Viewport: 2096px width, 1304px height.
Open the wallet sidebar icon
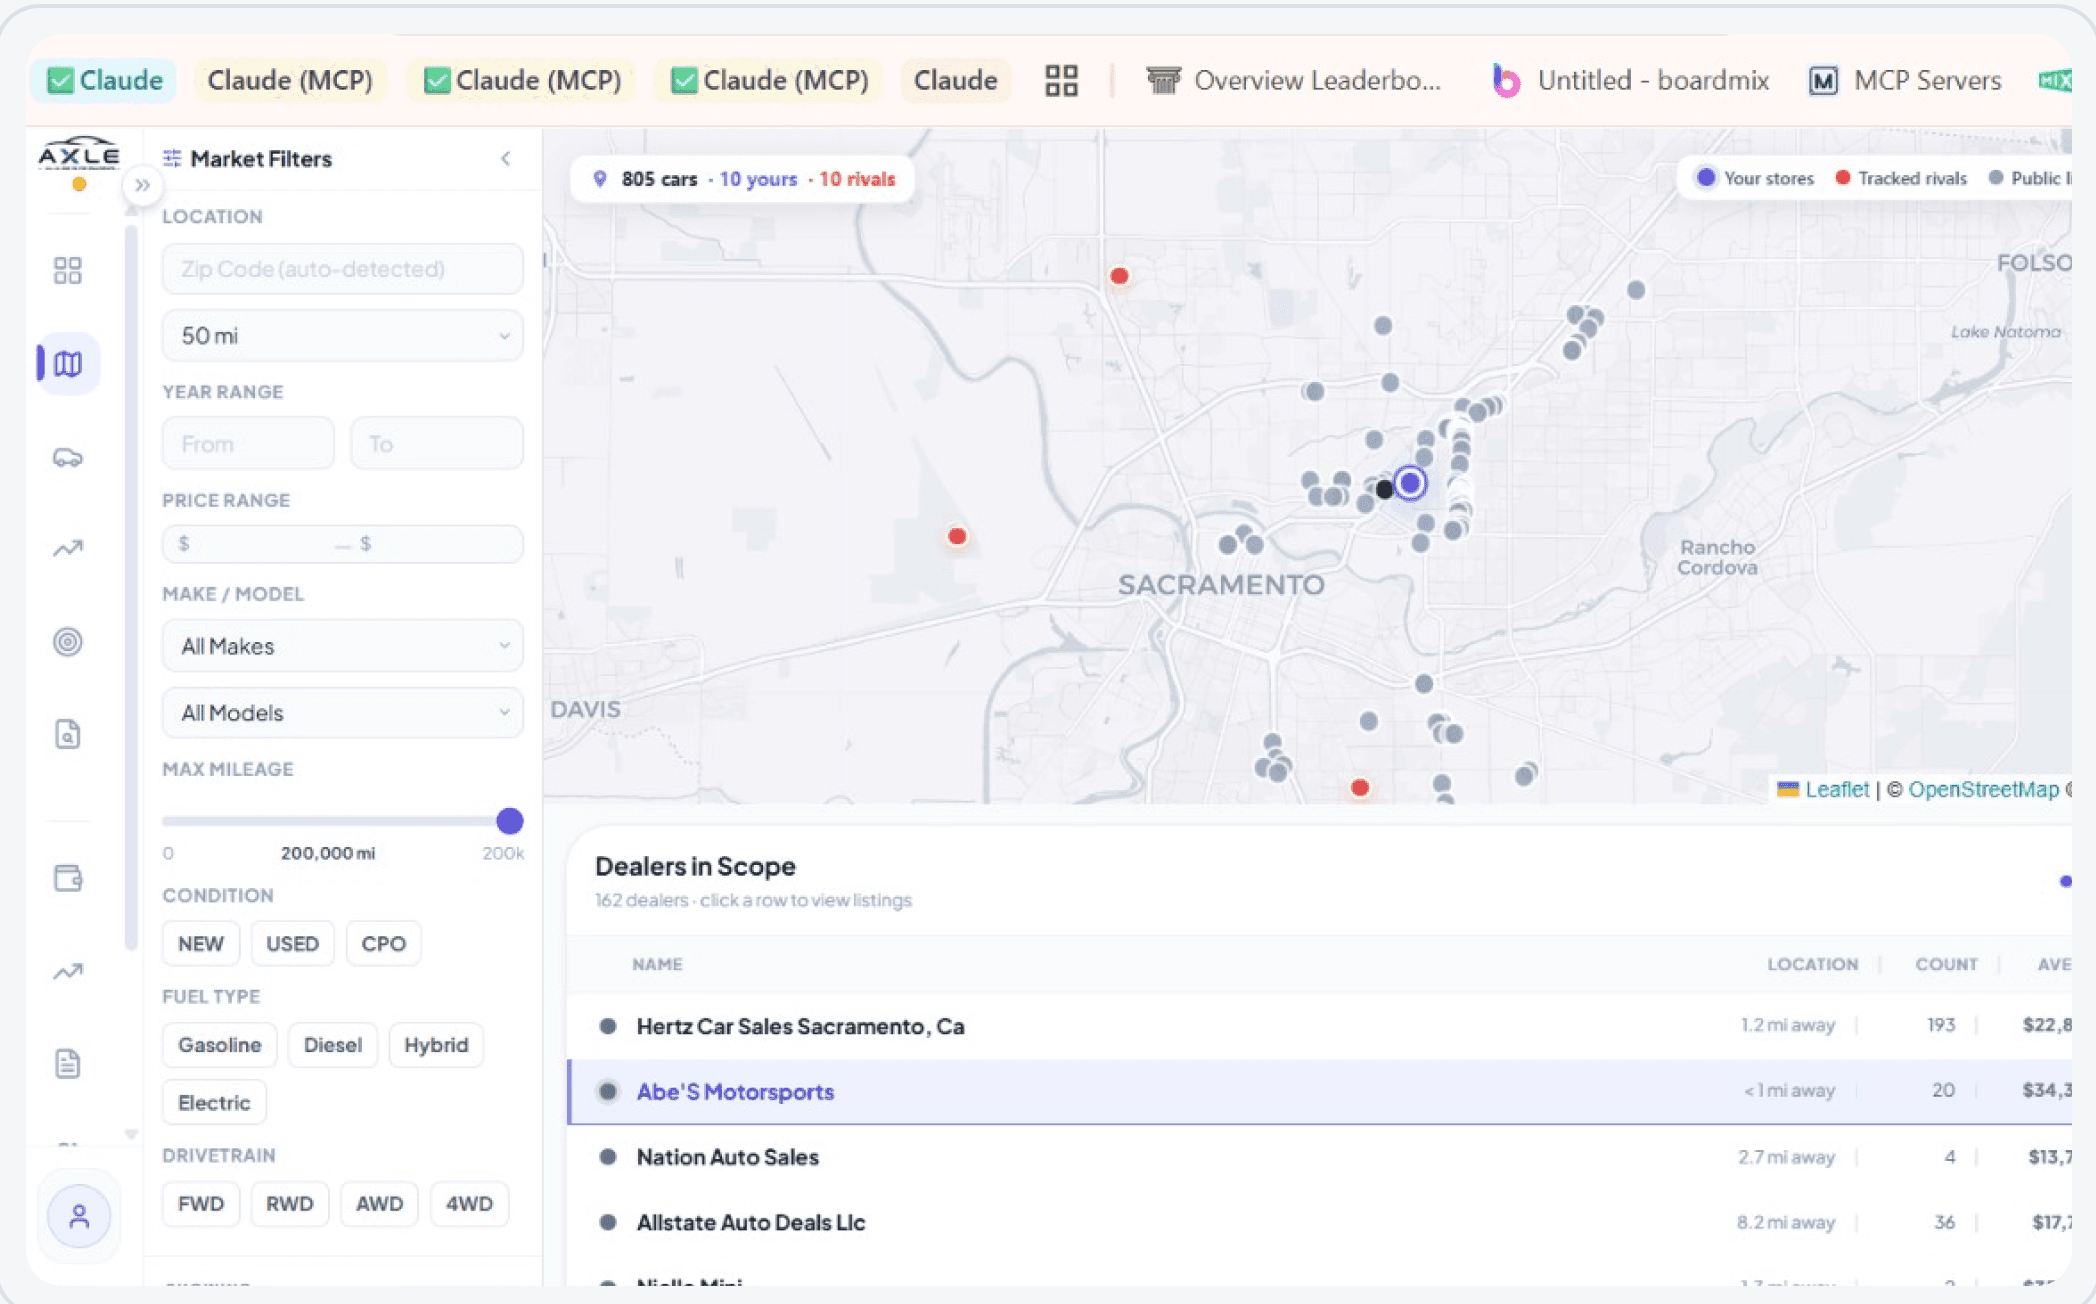pyautogui.click(x=67, y=878)
